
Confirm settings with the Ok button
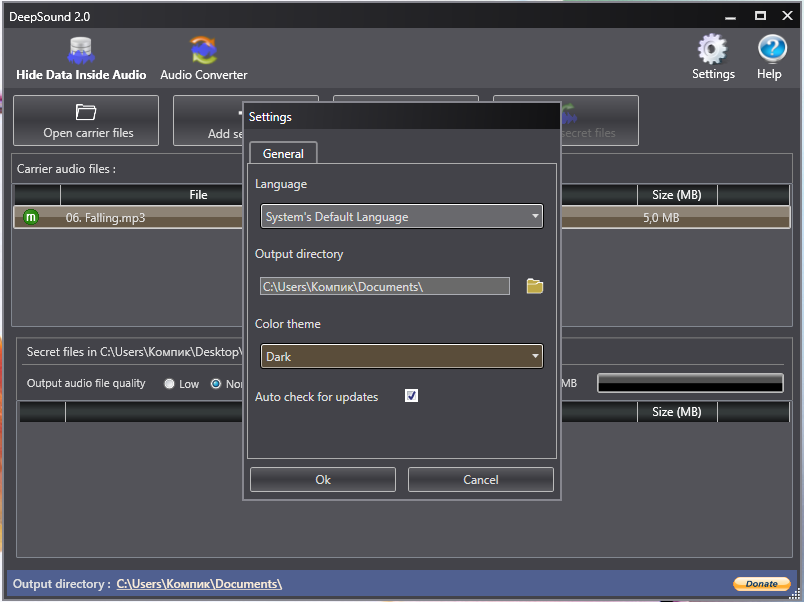[x=323, y=479]
